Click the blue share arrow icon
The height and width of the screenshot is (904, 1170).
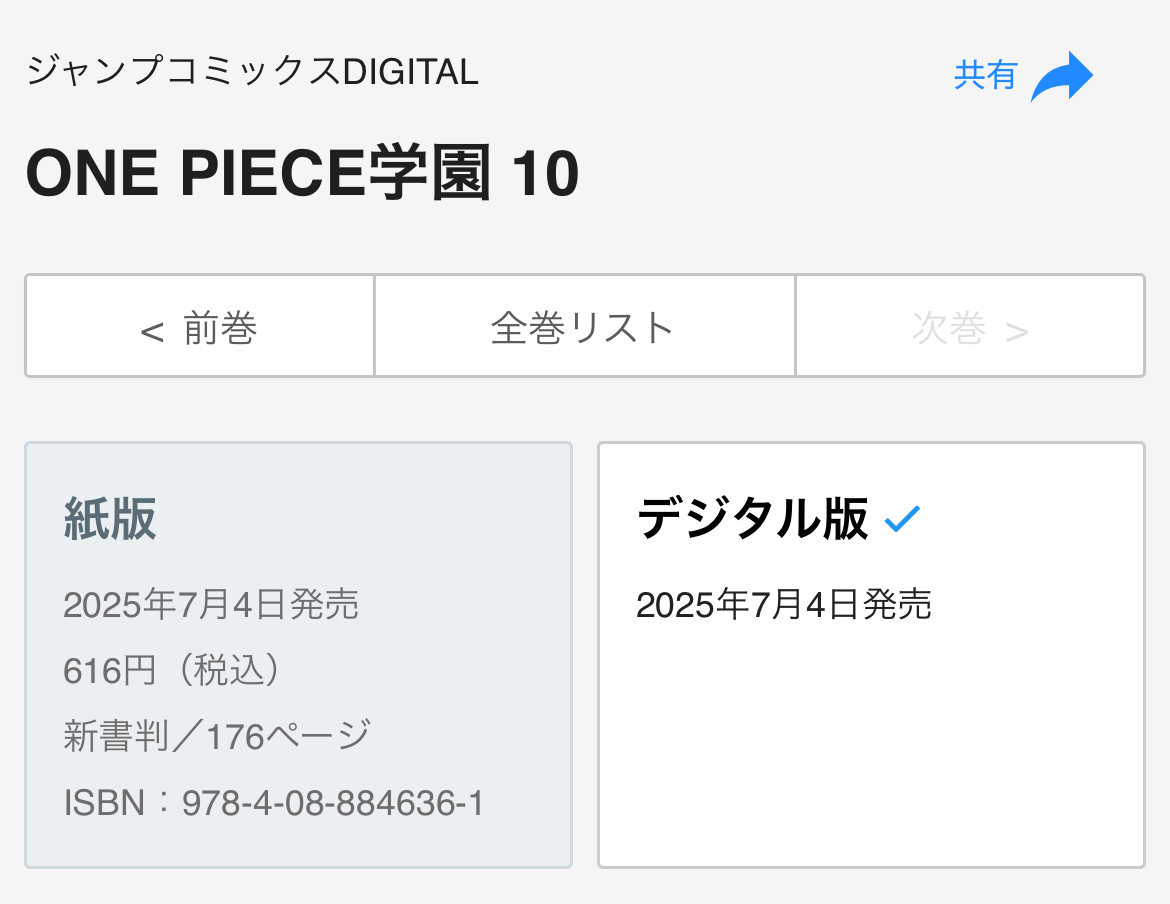point(1062,76)
